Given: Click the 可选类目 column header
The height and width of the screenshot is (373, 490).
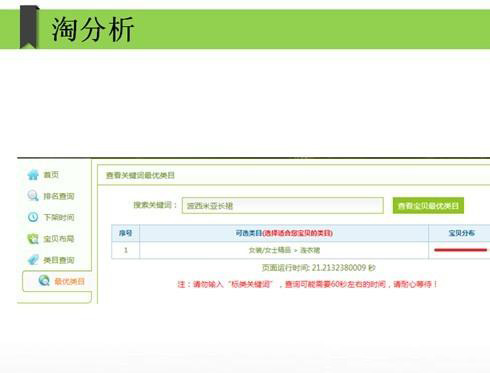Looking at the screenshot, I should click(x=284, y=233).
